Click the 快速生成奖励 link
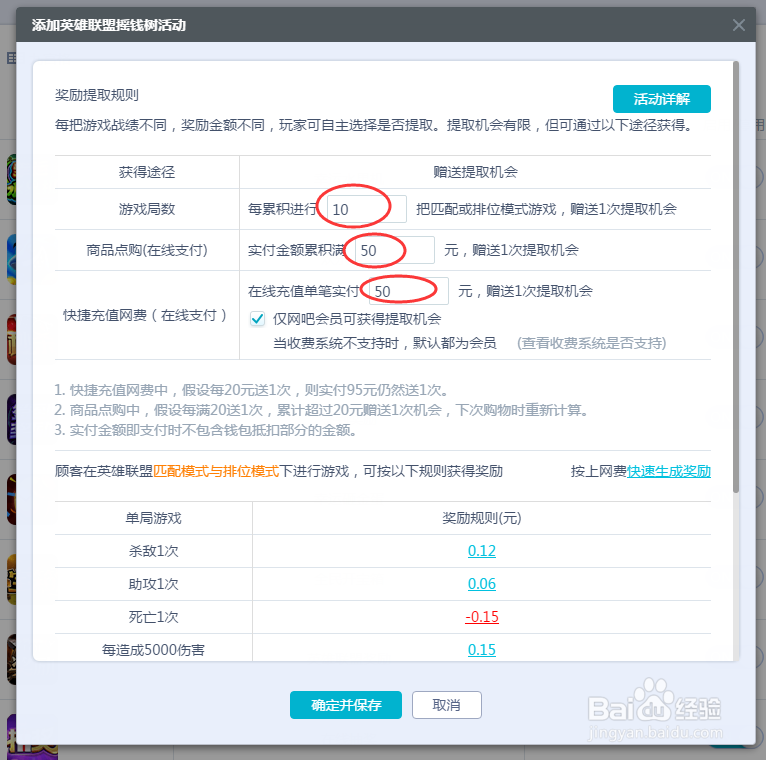This screenshot has width=766, height=760. (669, 471)
